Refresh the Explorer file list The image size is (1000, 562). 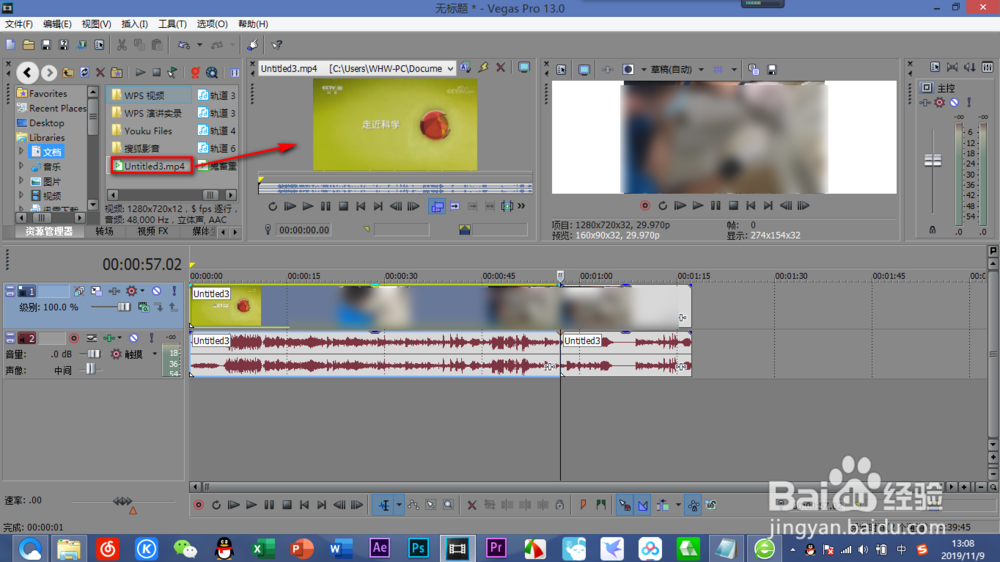click(84, 73)
